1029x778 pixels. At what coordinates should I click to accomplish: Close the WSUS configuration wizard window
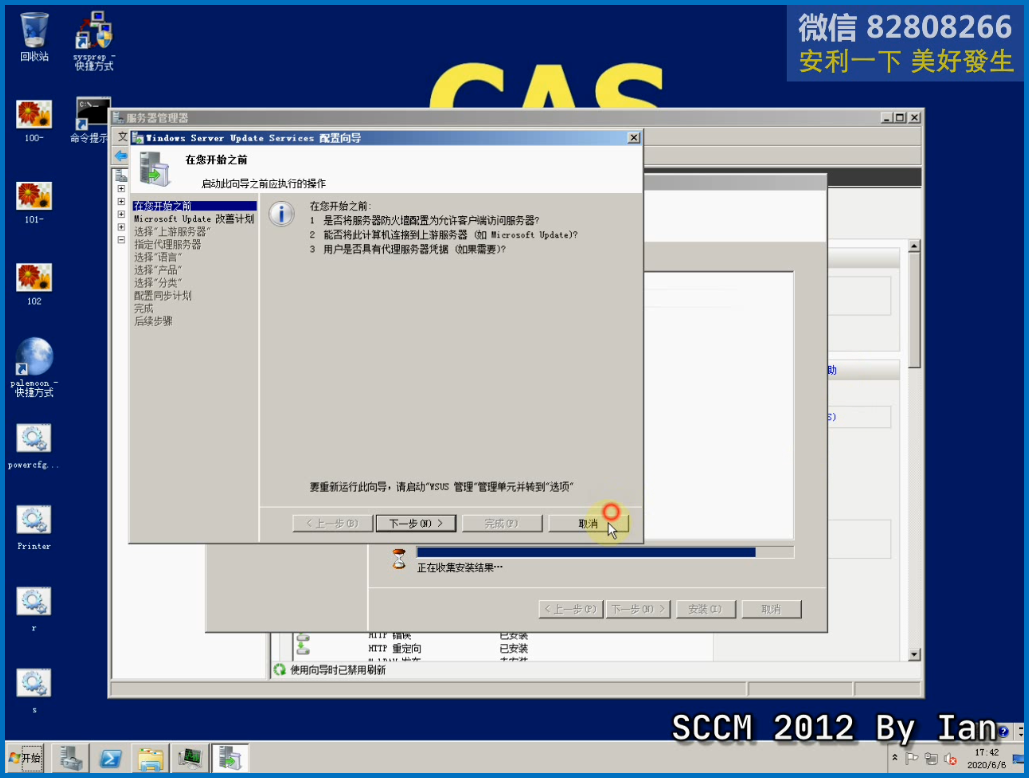[x=633, y=138]
